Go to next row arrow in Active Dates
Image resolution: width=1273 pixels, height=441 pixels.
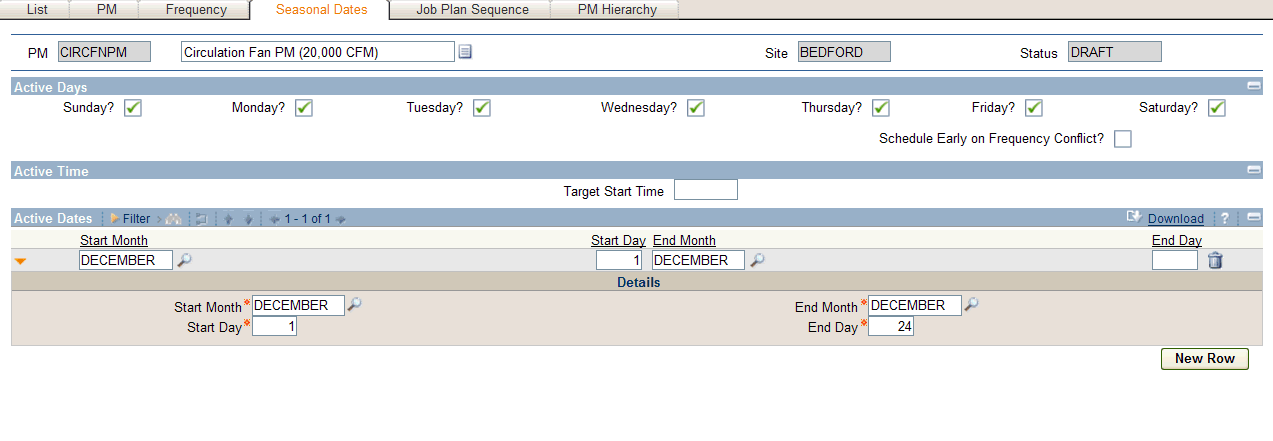pos(247,219)
